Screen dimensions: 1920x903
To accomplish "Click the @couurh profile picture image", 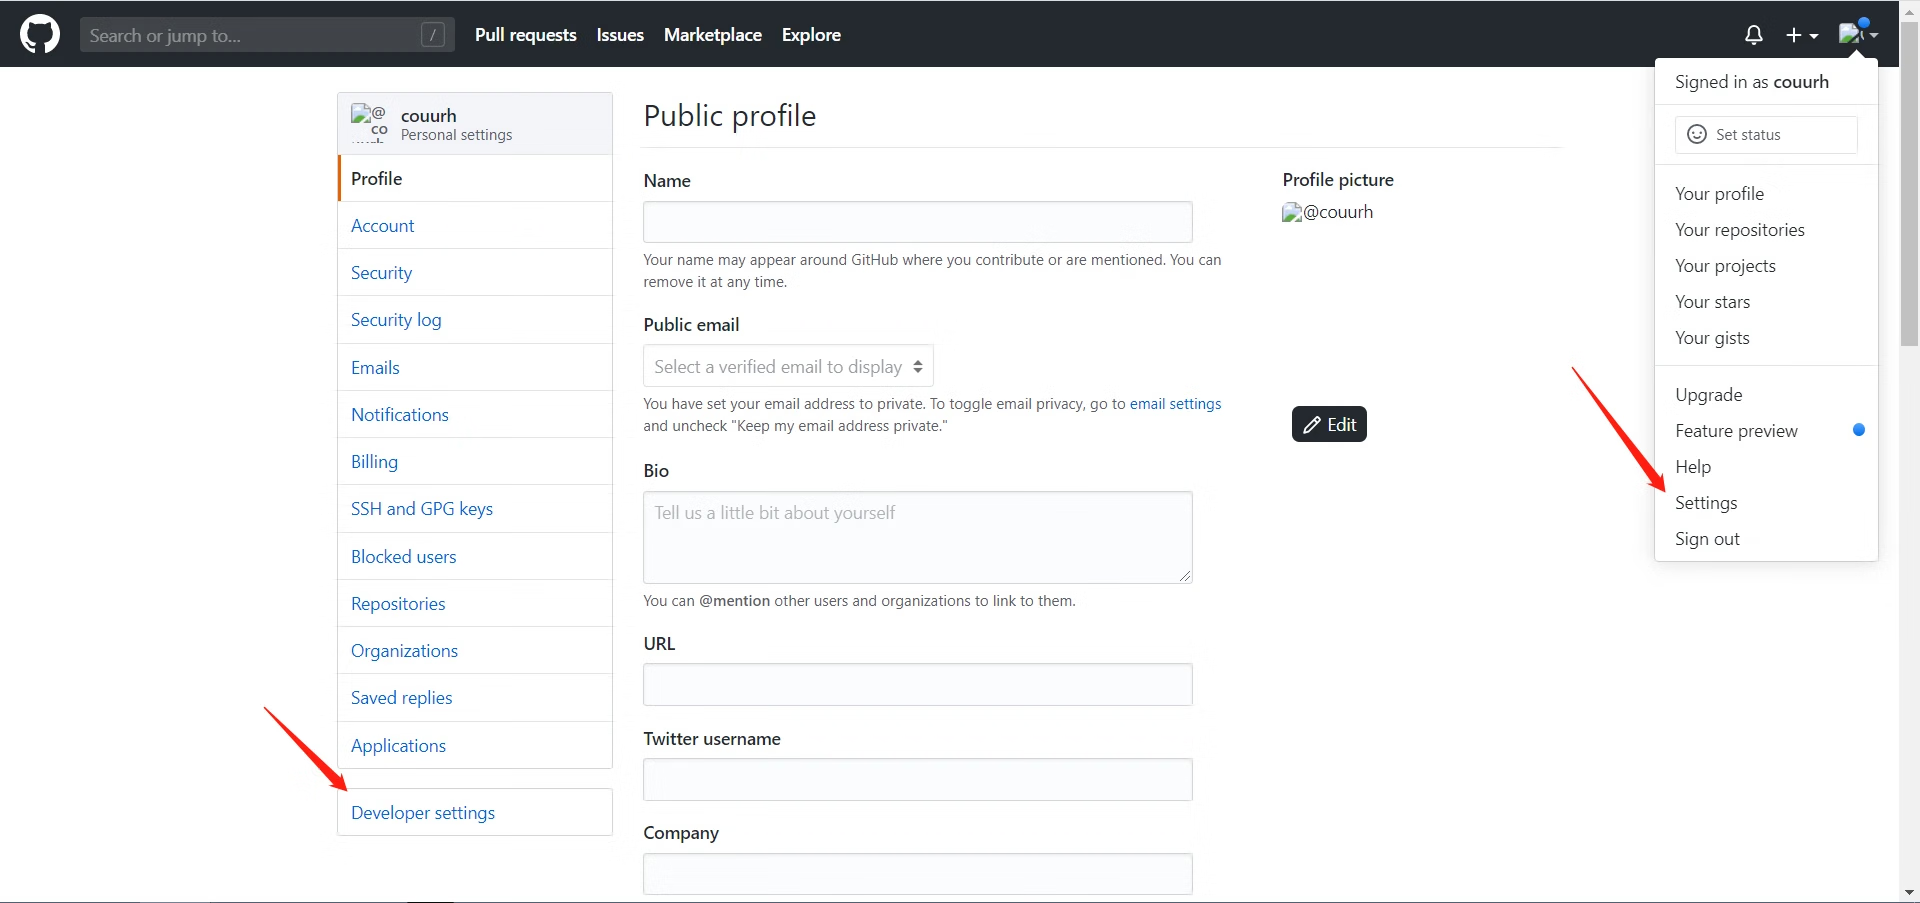I will click(x=1328, y=212).
